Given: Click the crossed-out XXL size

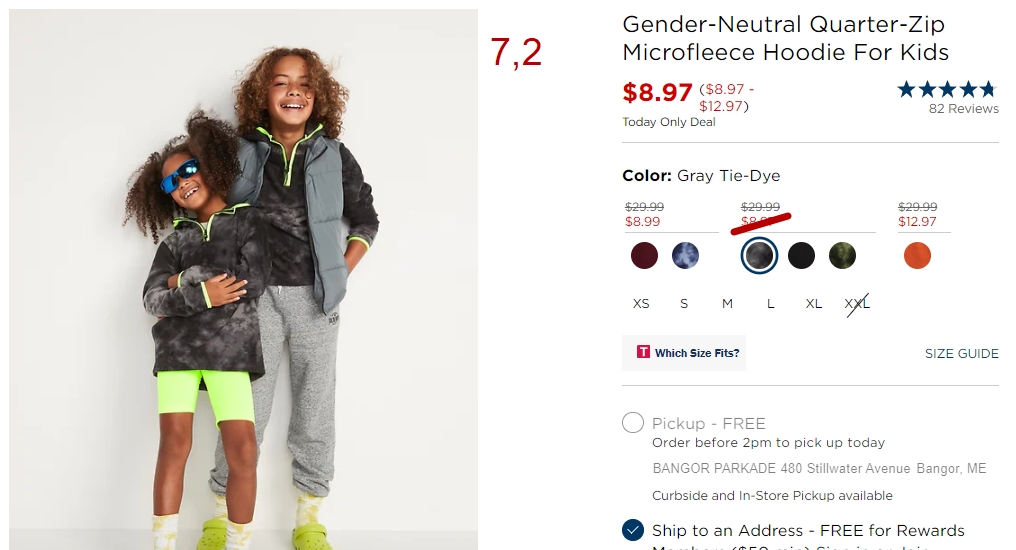Looking at the screenshot, I should tap(857, 304).
